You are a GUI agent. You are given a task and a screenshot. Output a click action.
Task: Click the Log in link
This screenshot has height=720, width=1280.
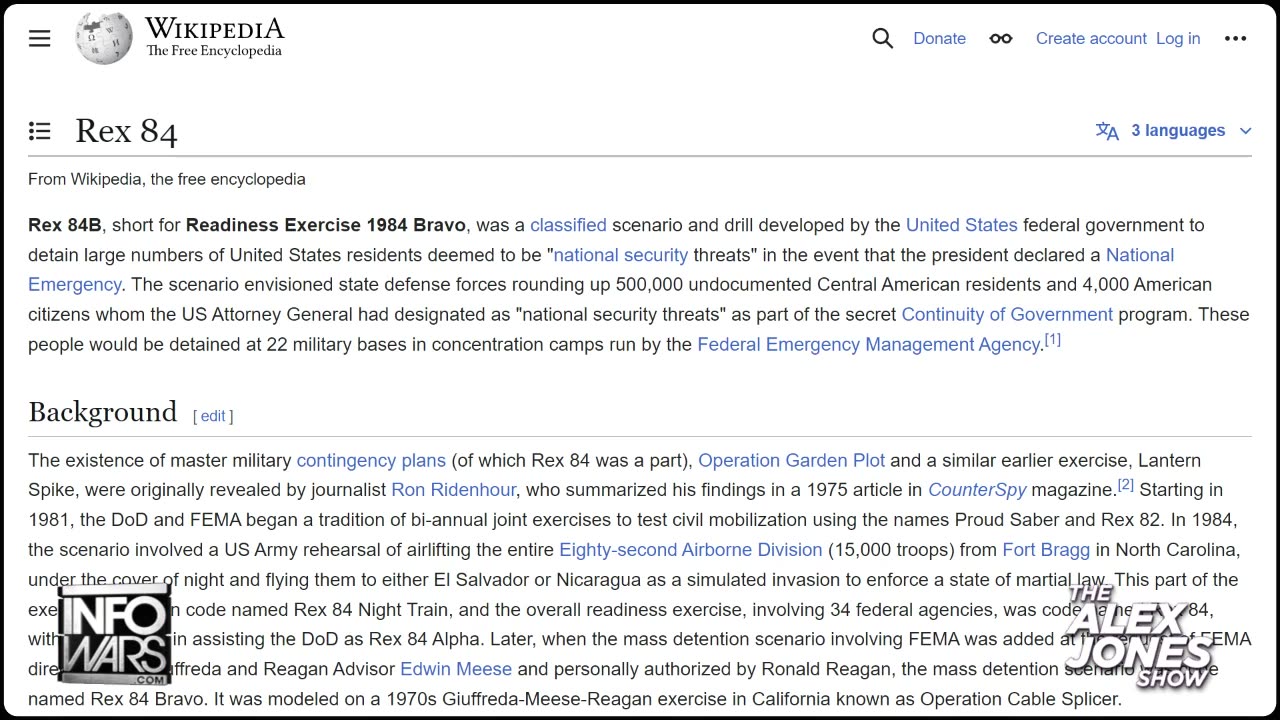(1178, 39)
